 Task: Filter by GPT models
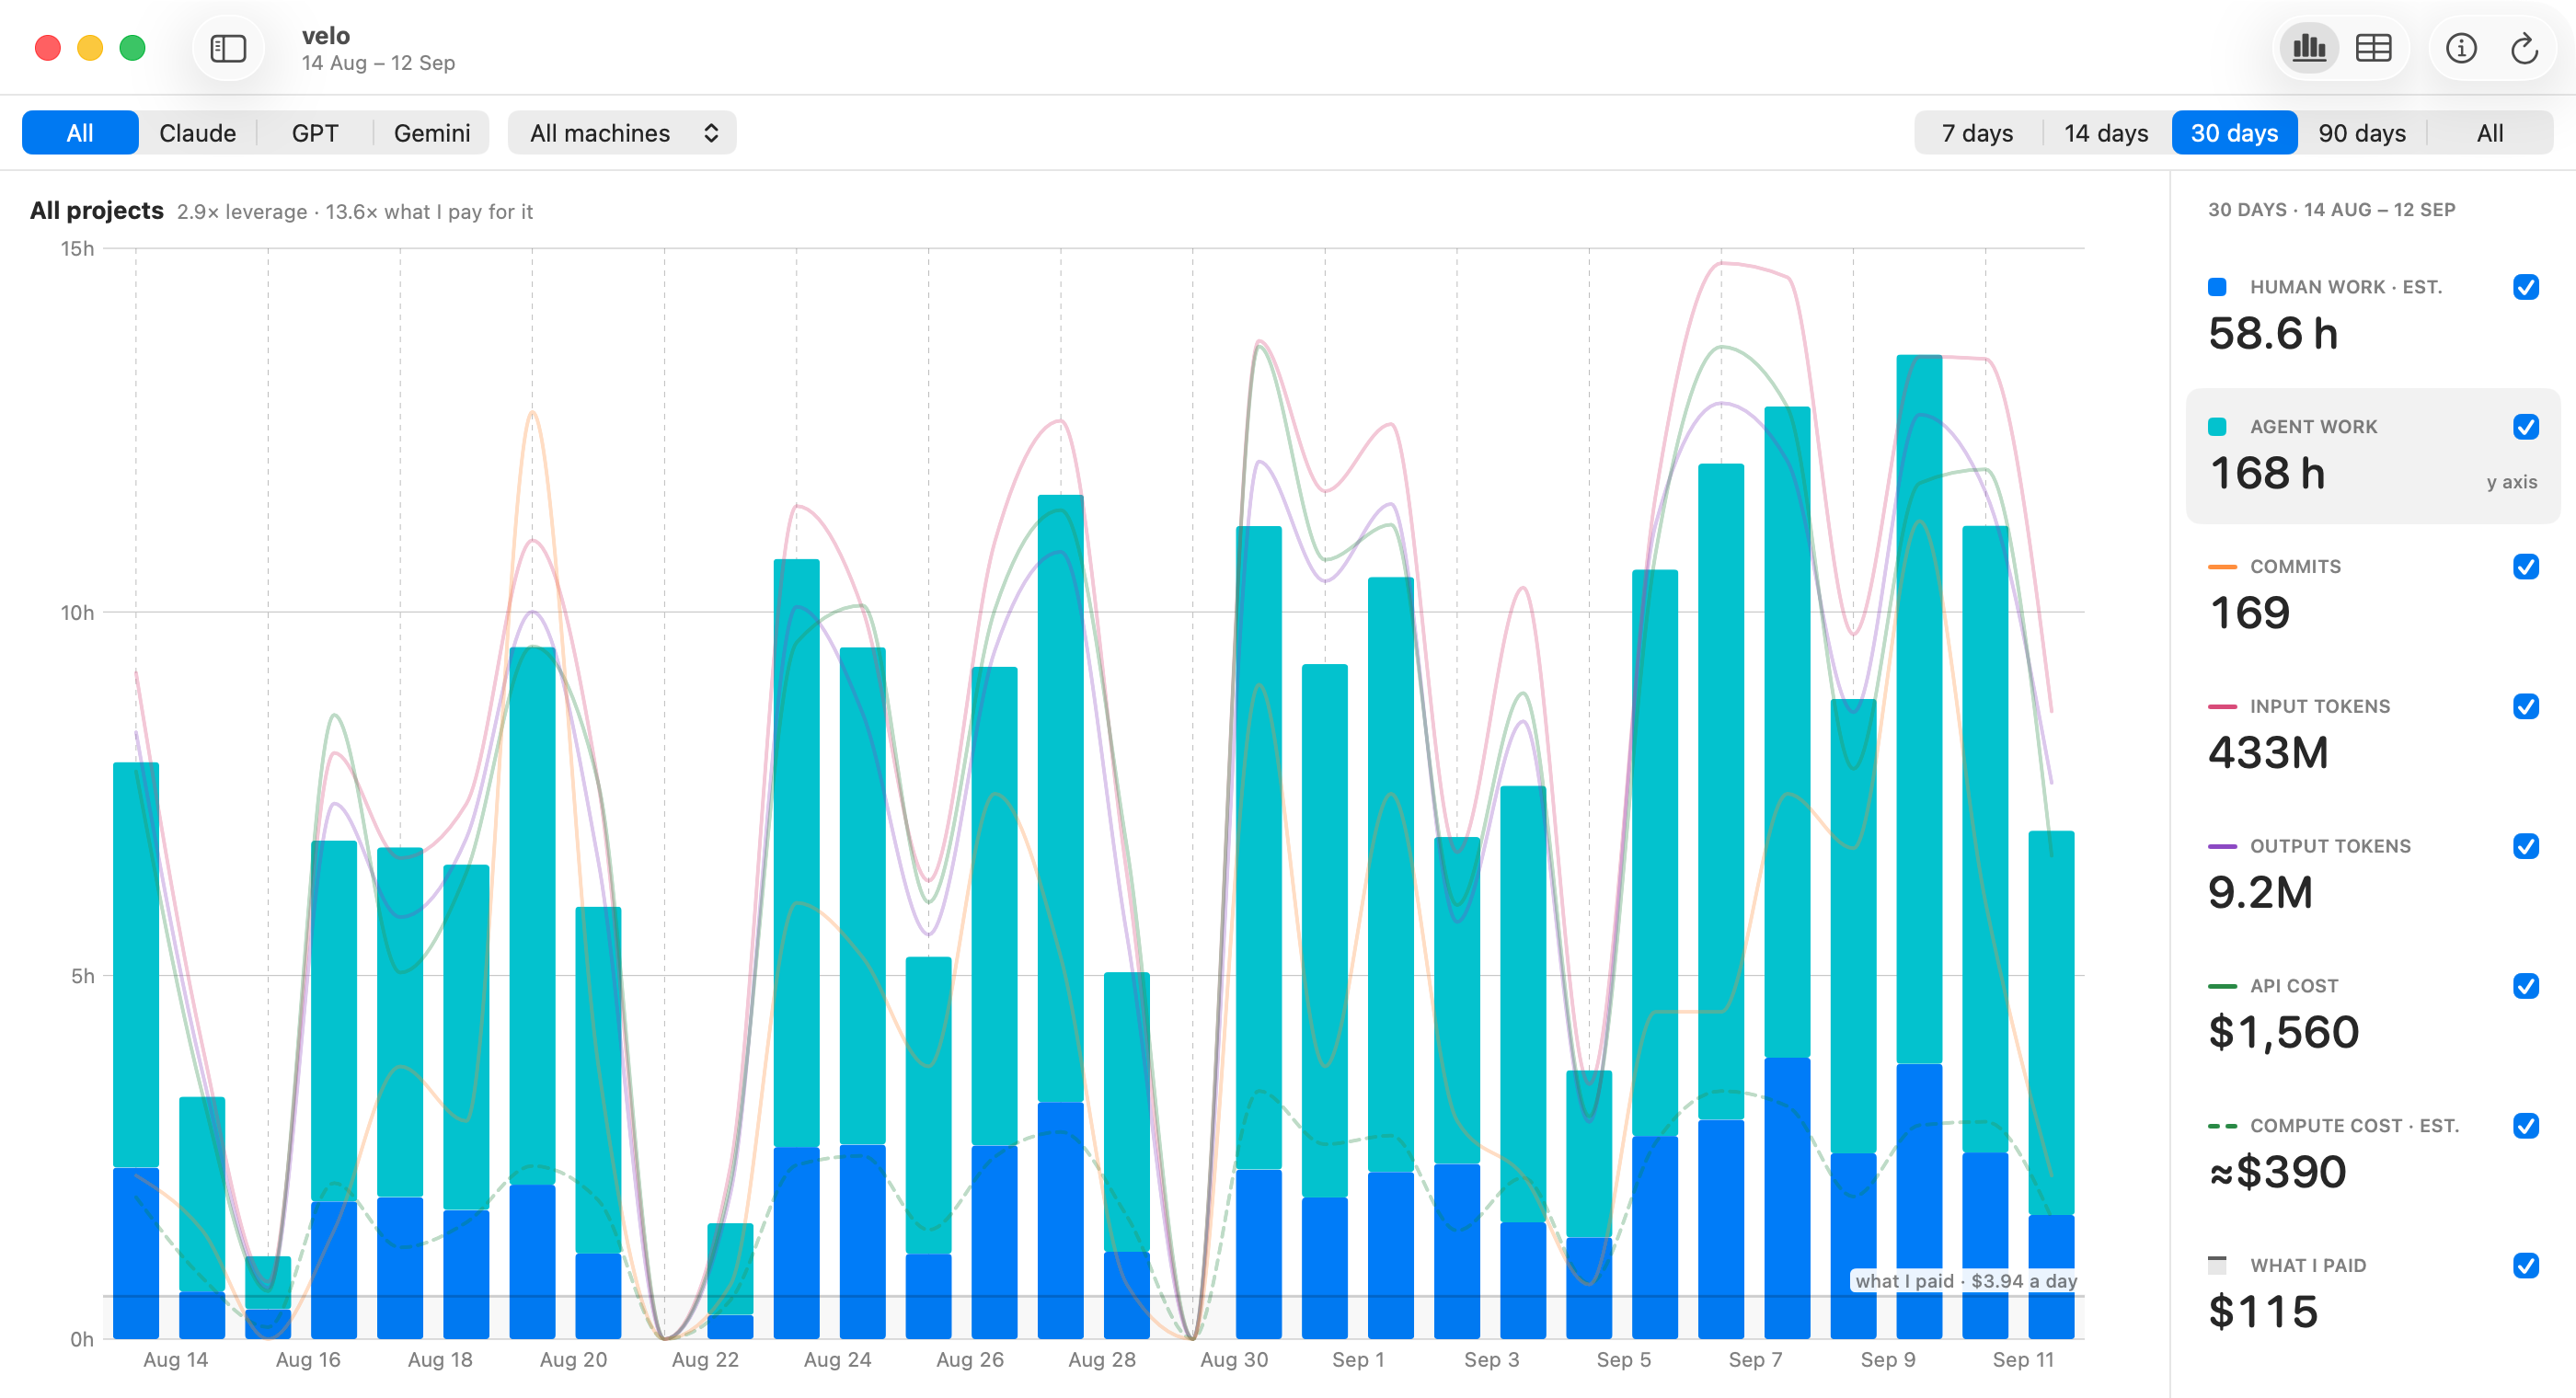(315, 133)
